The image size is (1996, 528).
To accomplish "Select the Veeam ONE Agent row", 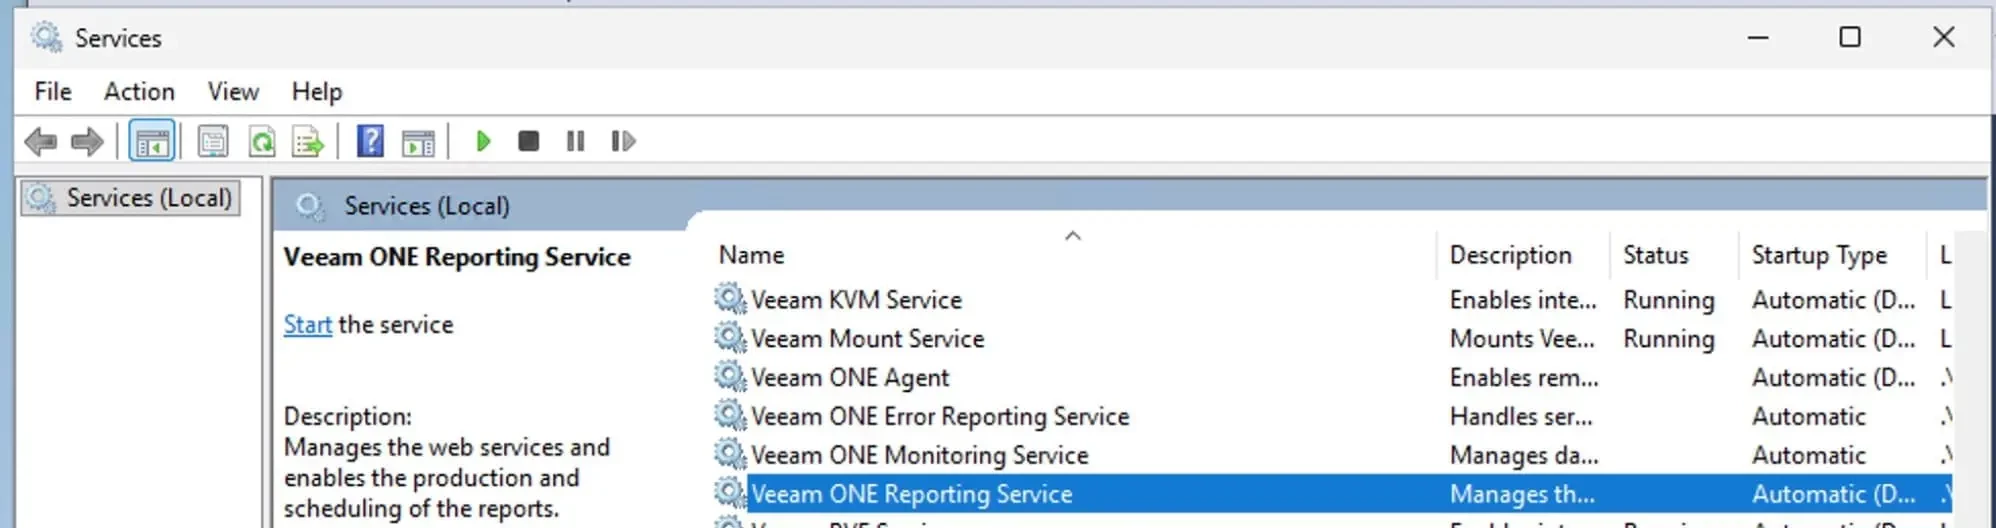I will point(1332,377).
